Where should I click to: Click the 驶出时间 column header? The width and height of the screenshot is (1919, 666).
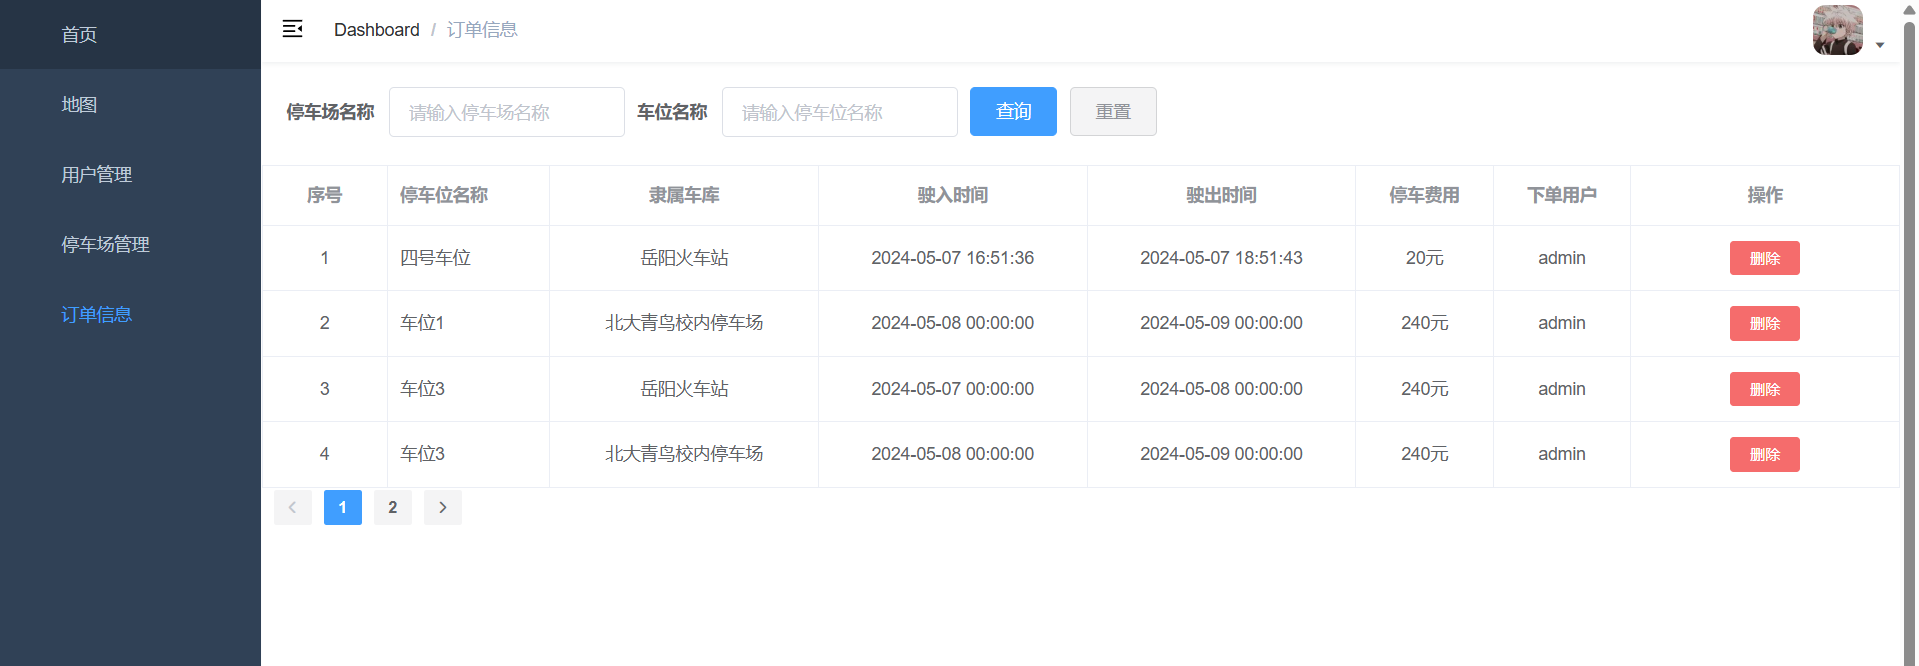point(1221,195)
